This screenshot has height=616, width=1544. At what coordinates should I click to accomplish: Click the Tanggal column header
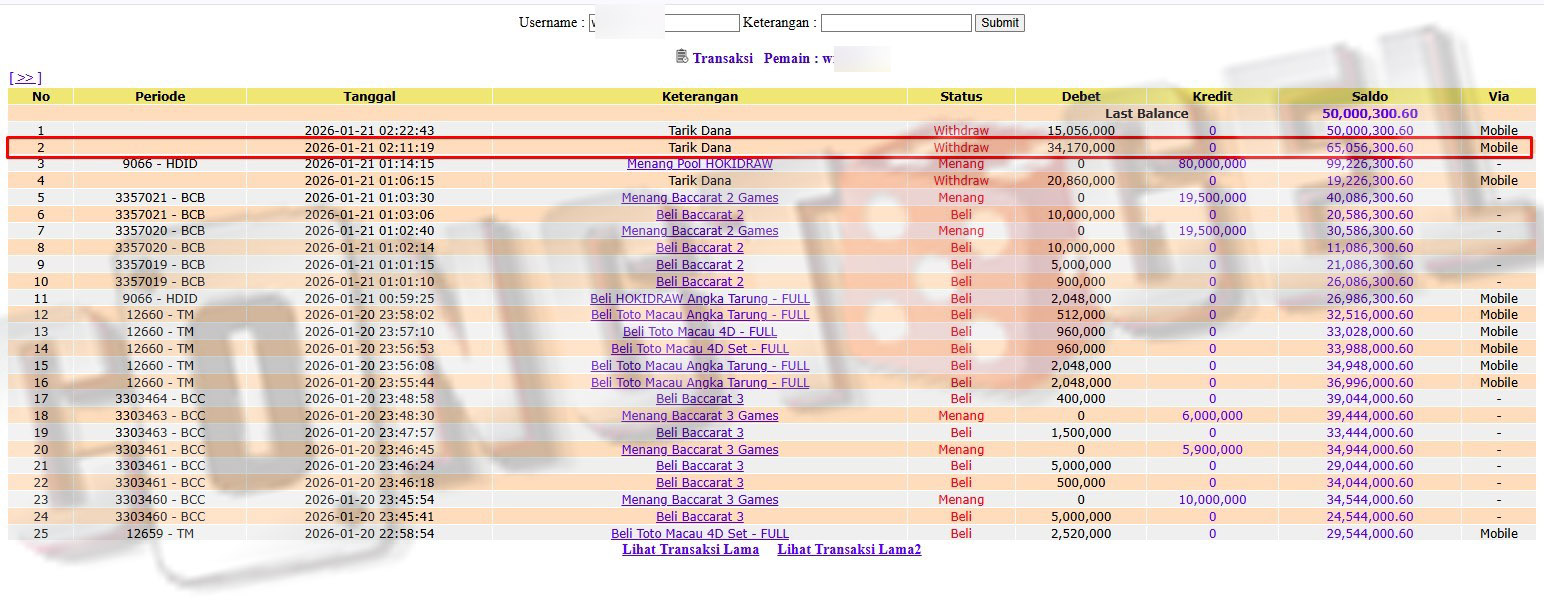pos(369,96)
